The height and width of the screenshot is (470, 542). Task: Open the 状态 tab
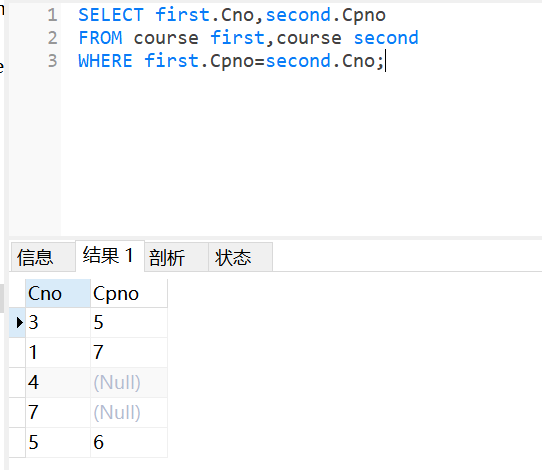tap(241, 257)
